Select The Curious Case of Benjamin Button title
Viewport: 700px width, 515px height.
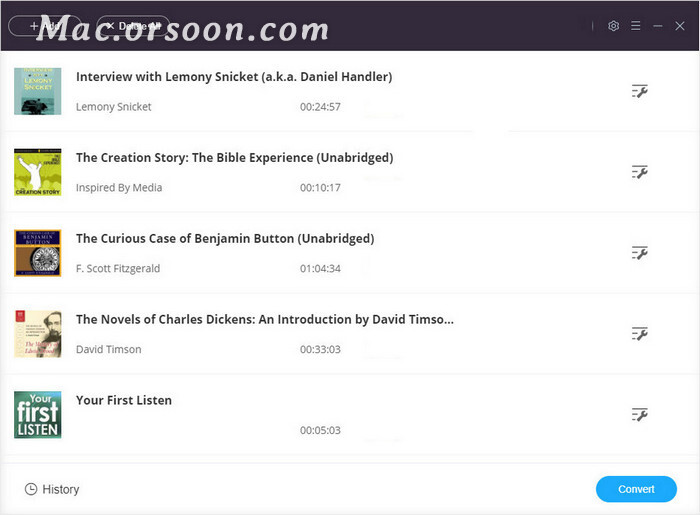click(x=225, y=239)
